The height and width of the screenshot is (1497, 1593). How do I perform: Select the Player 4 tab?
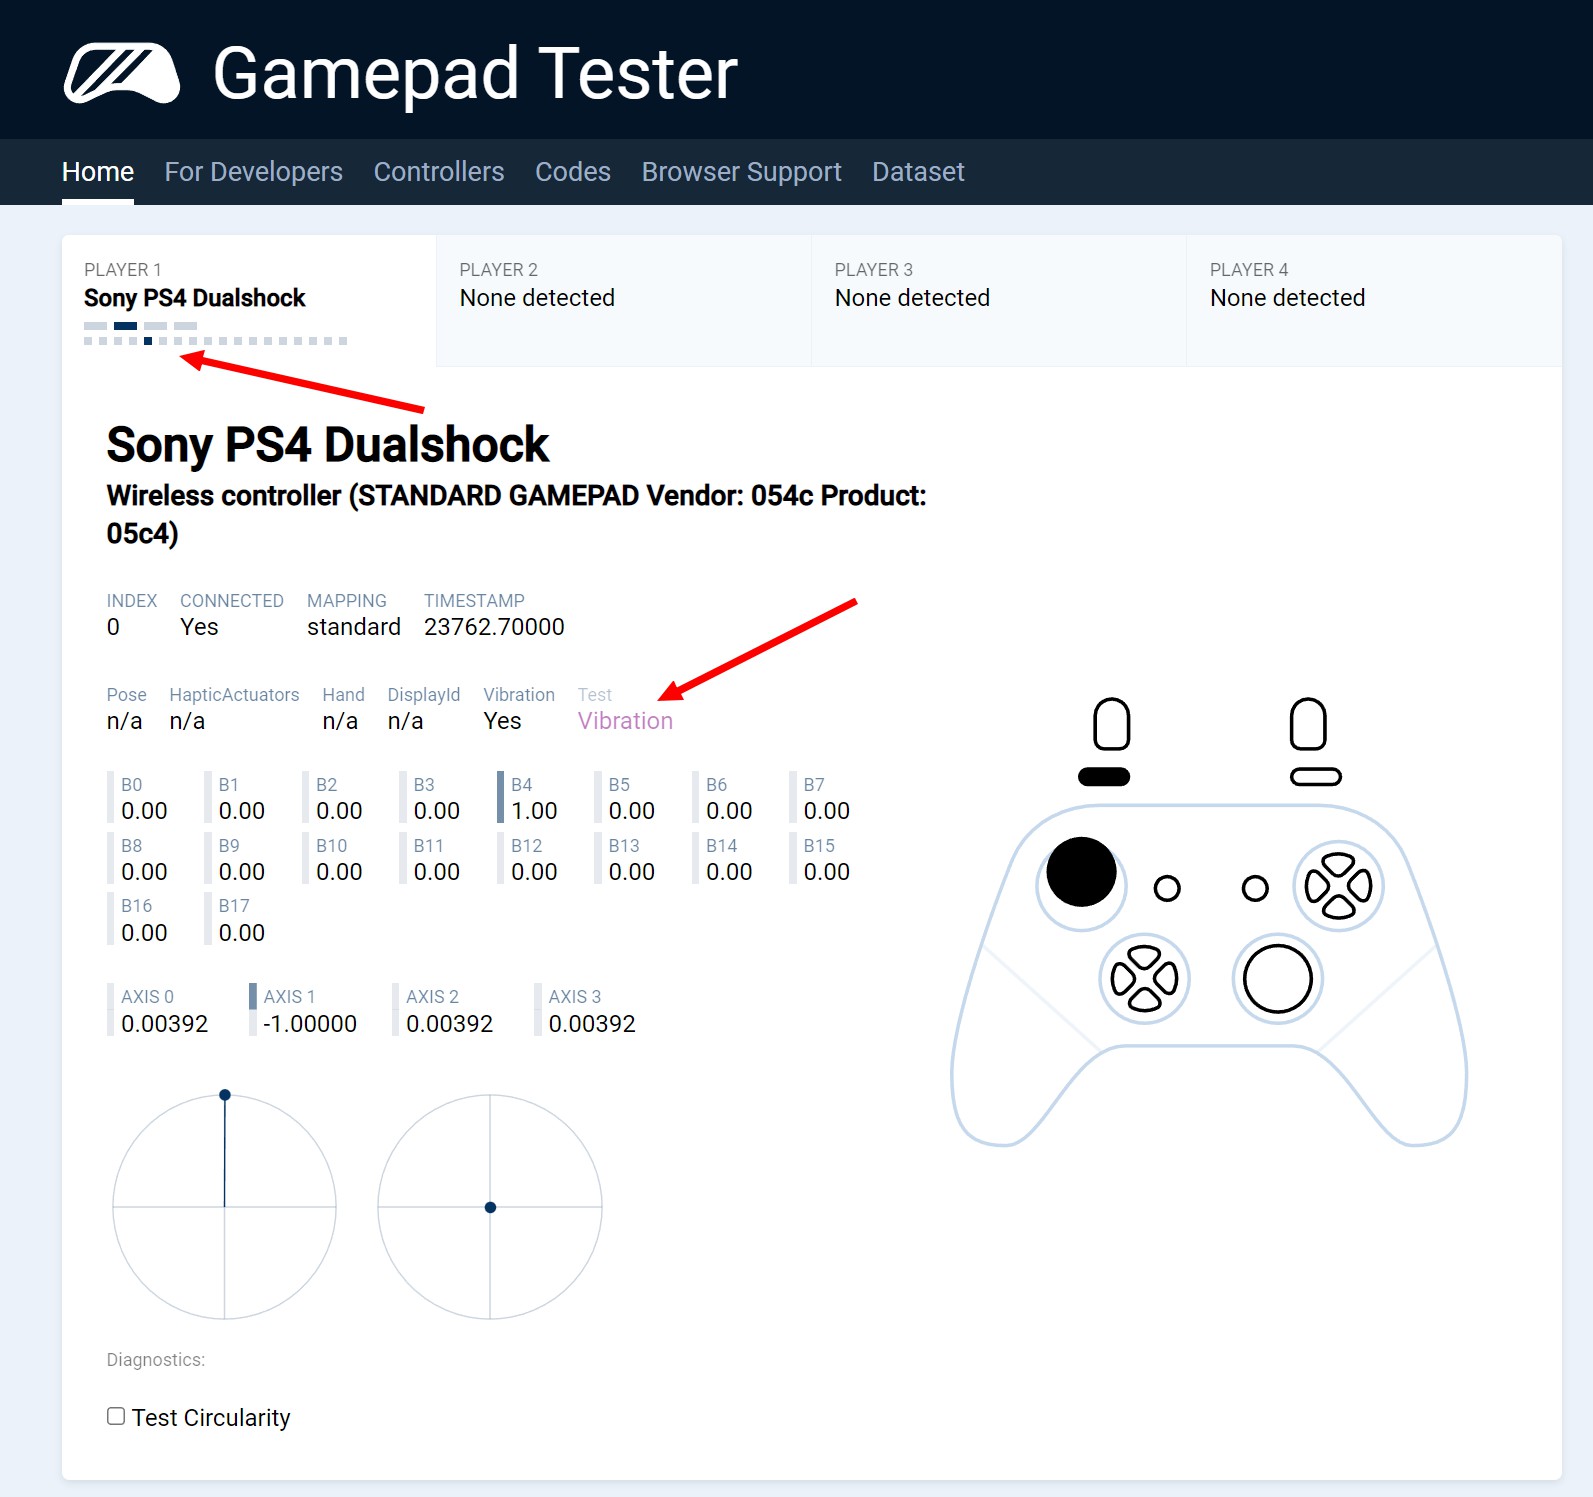point(1374,300)
